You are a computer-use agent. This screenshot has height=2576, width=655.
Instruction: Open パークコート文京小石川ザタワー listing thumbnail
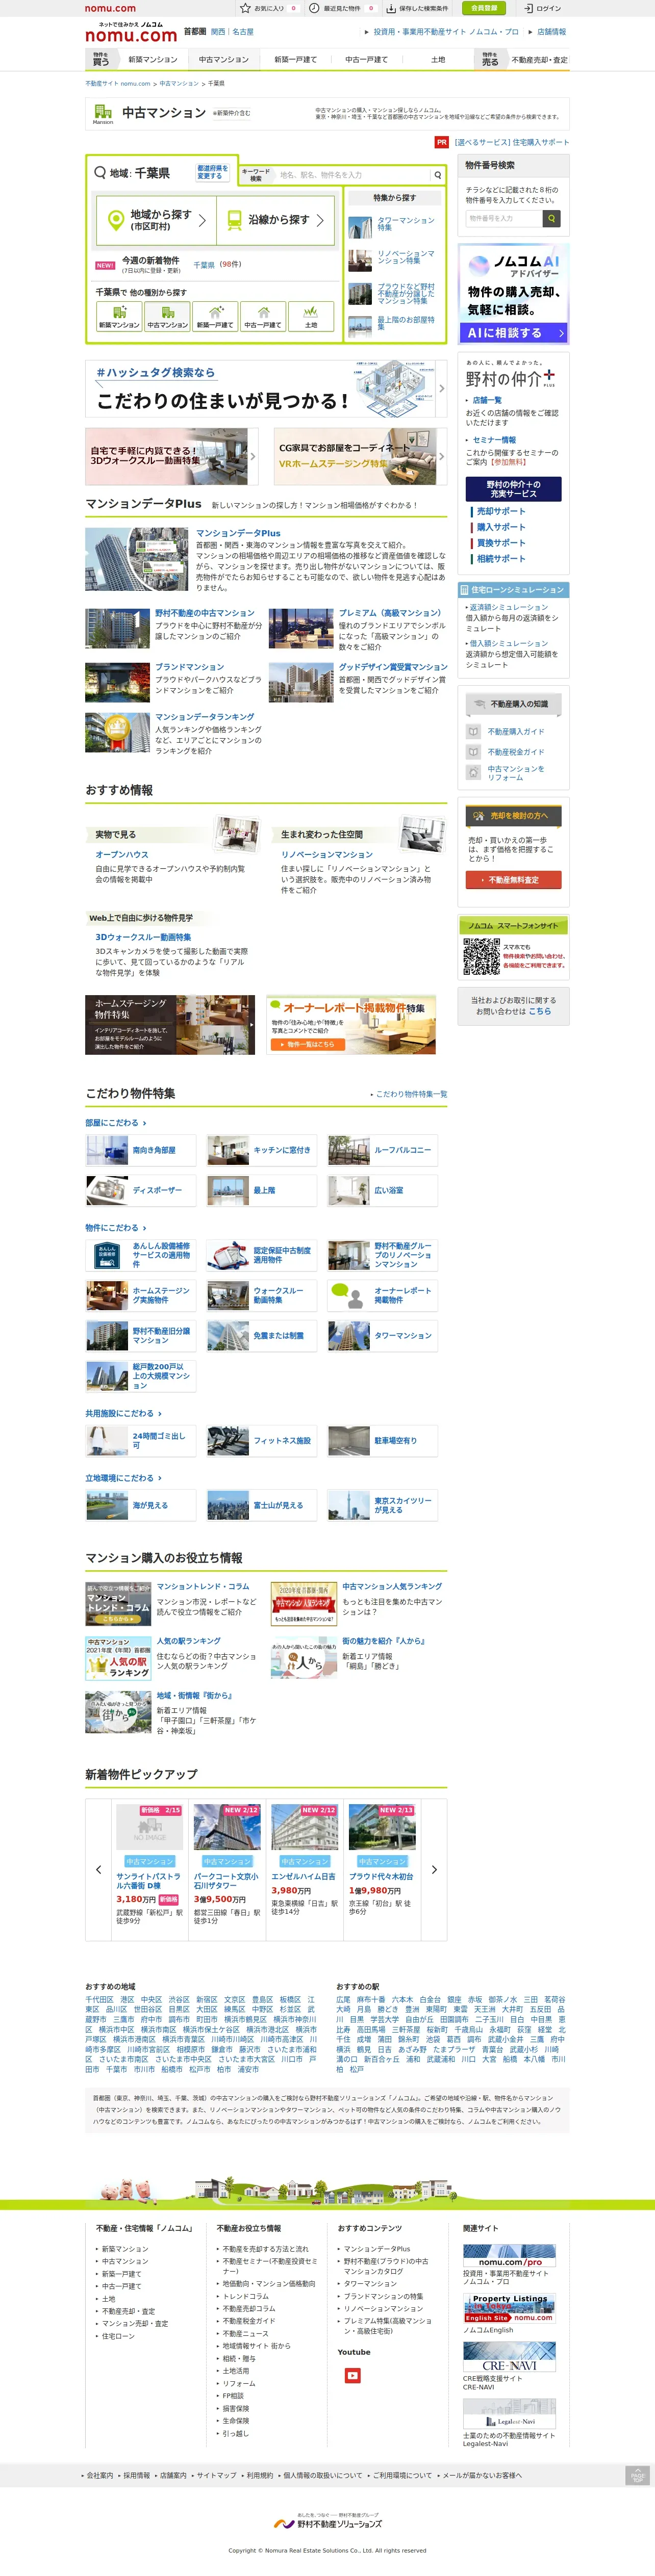227,1827
